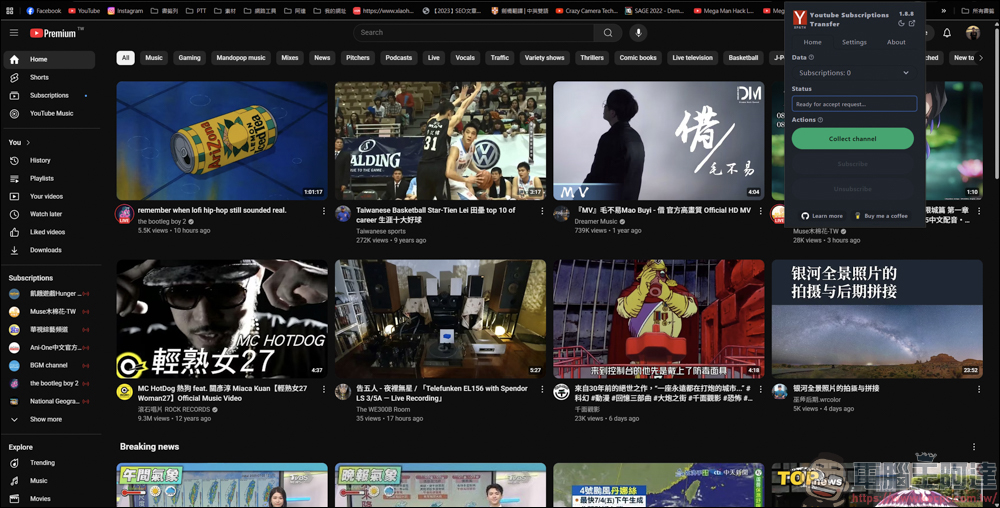Click the Ready for accept request status field
The width and height of the screenshot is (1000, 508).
[x=854, y=104]
